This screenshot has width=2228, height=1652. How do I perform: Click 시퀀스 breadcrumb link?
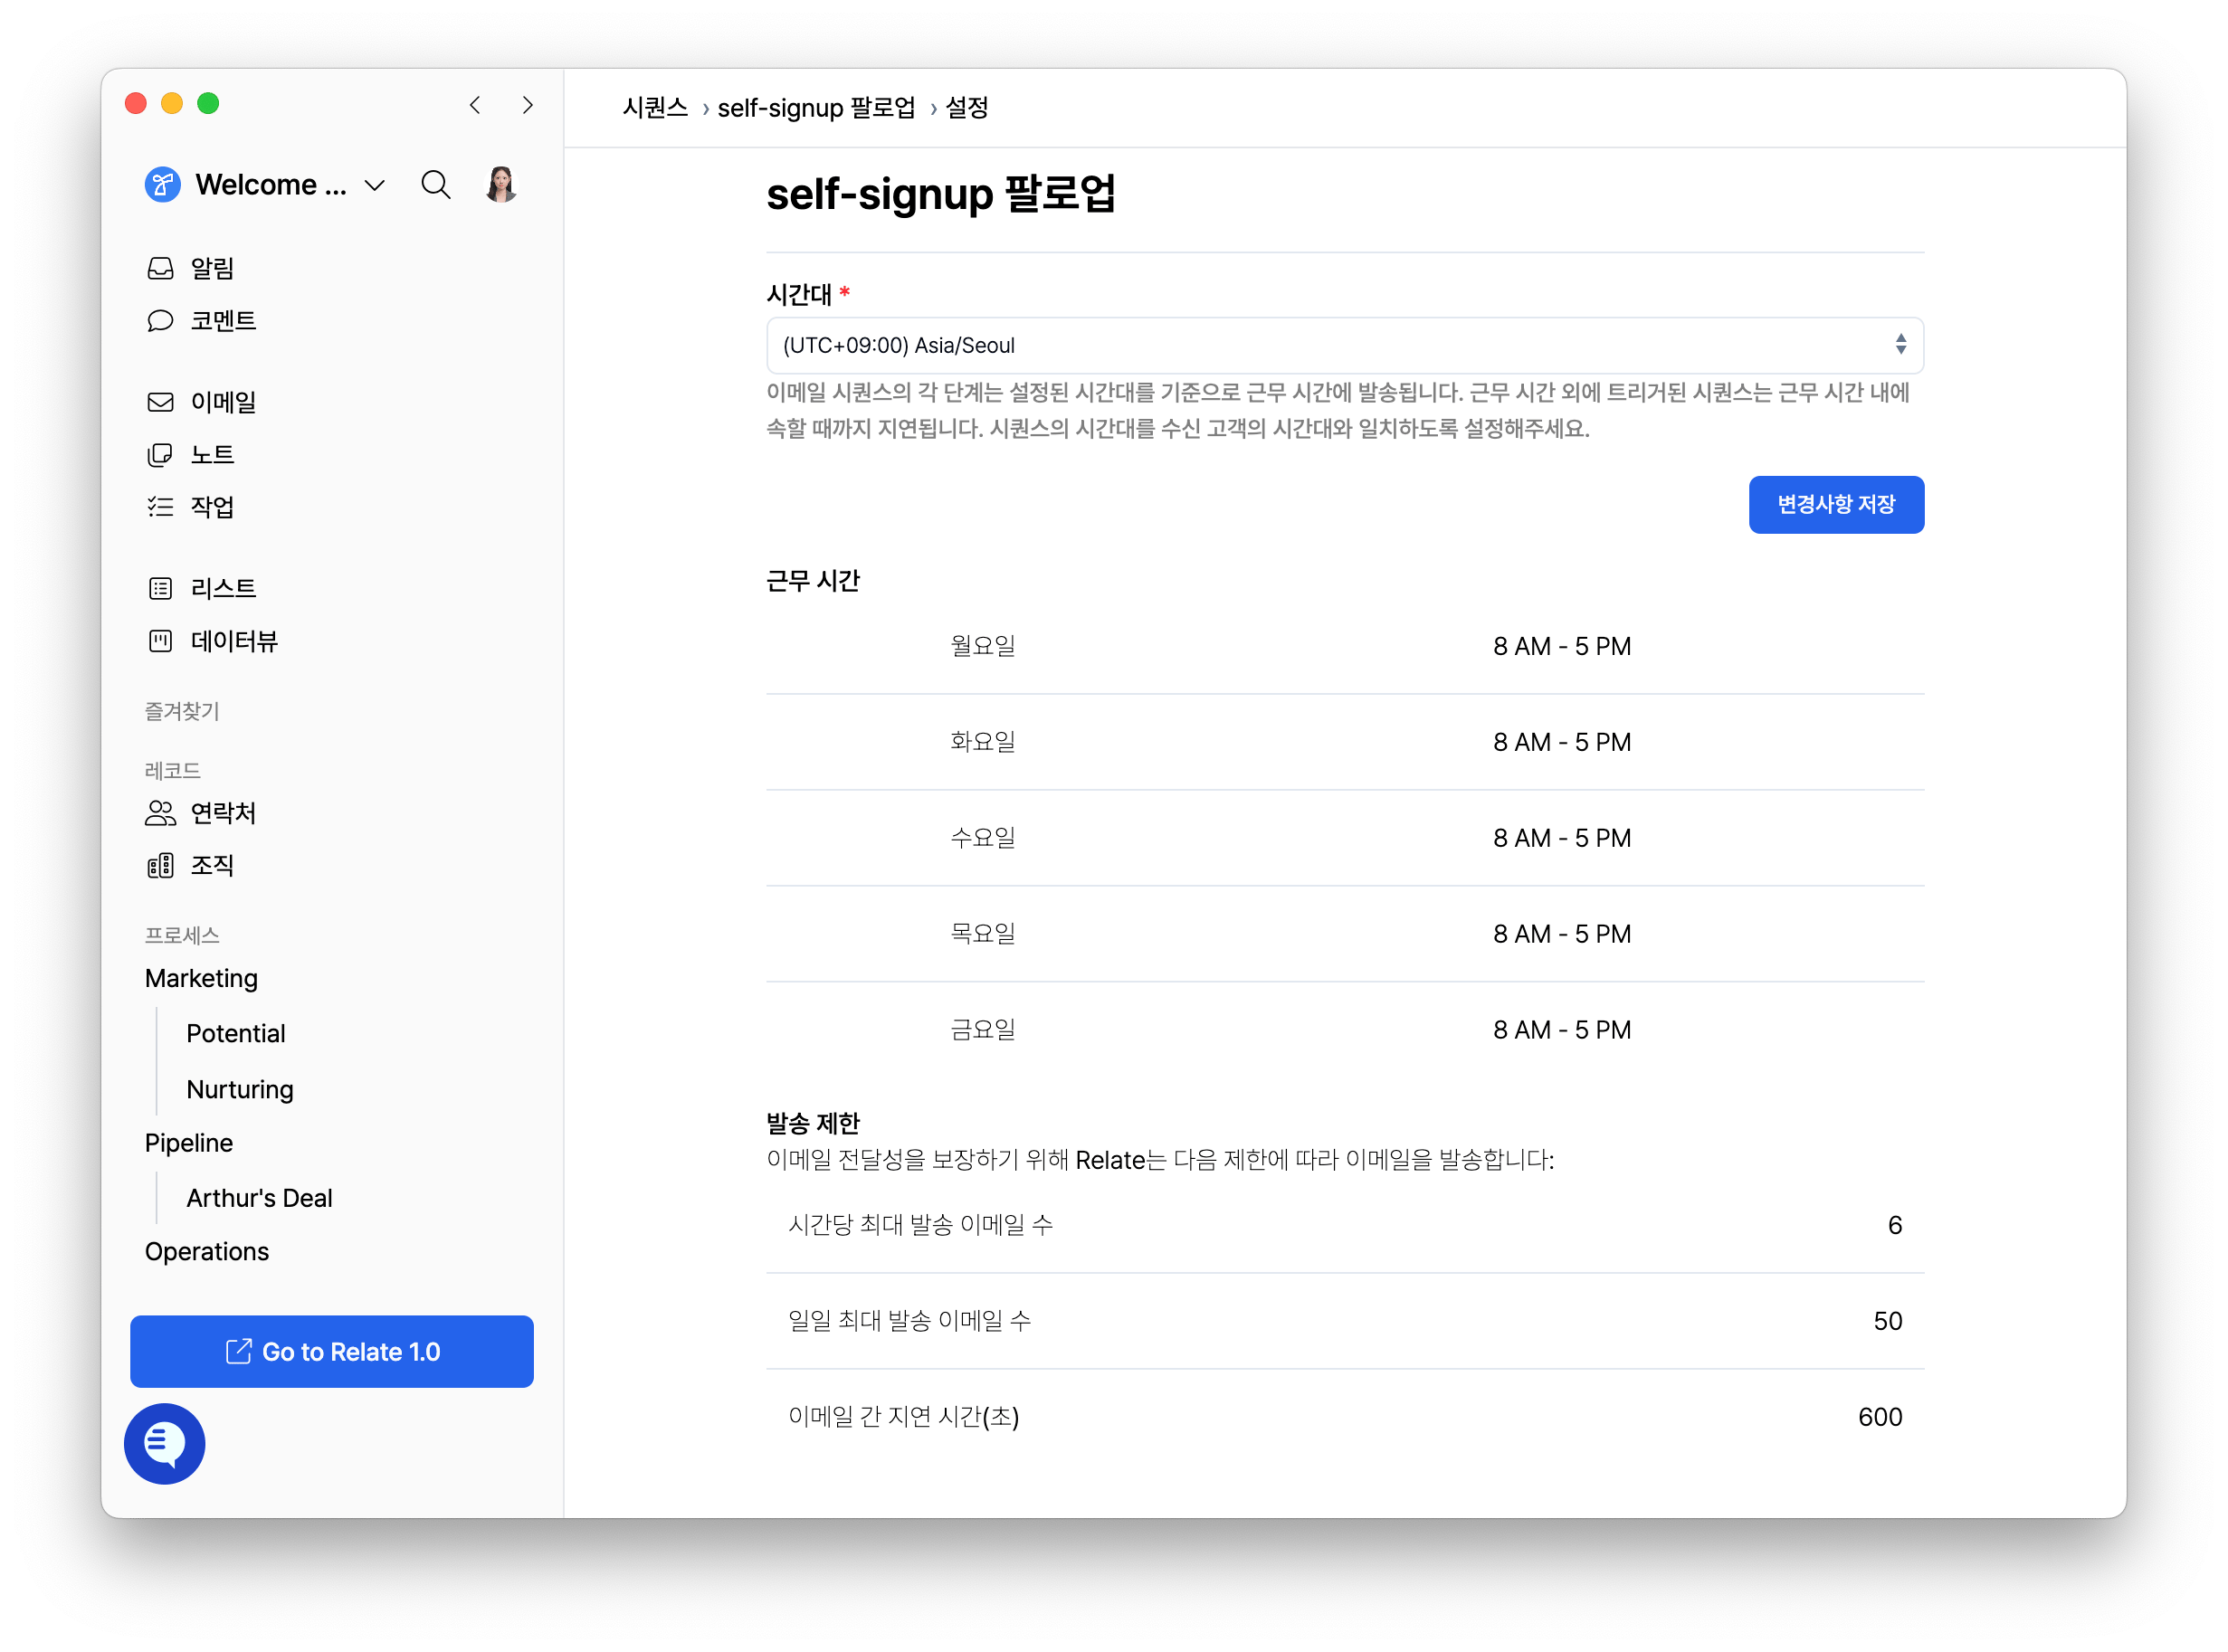click(x=655, y=107)
